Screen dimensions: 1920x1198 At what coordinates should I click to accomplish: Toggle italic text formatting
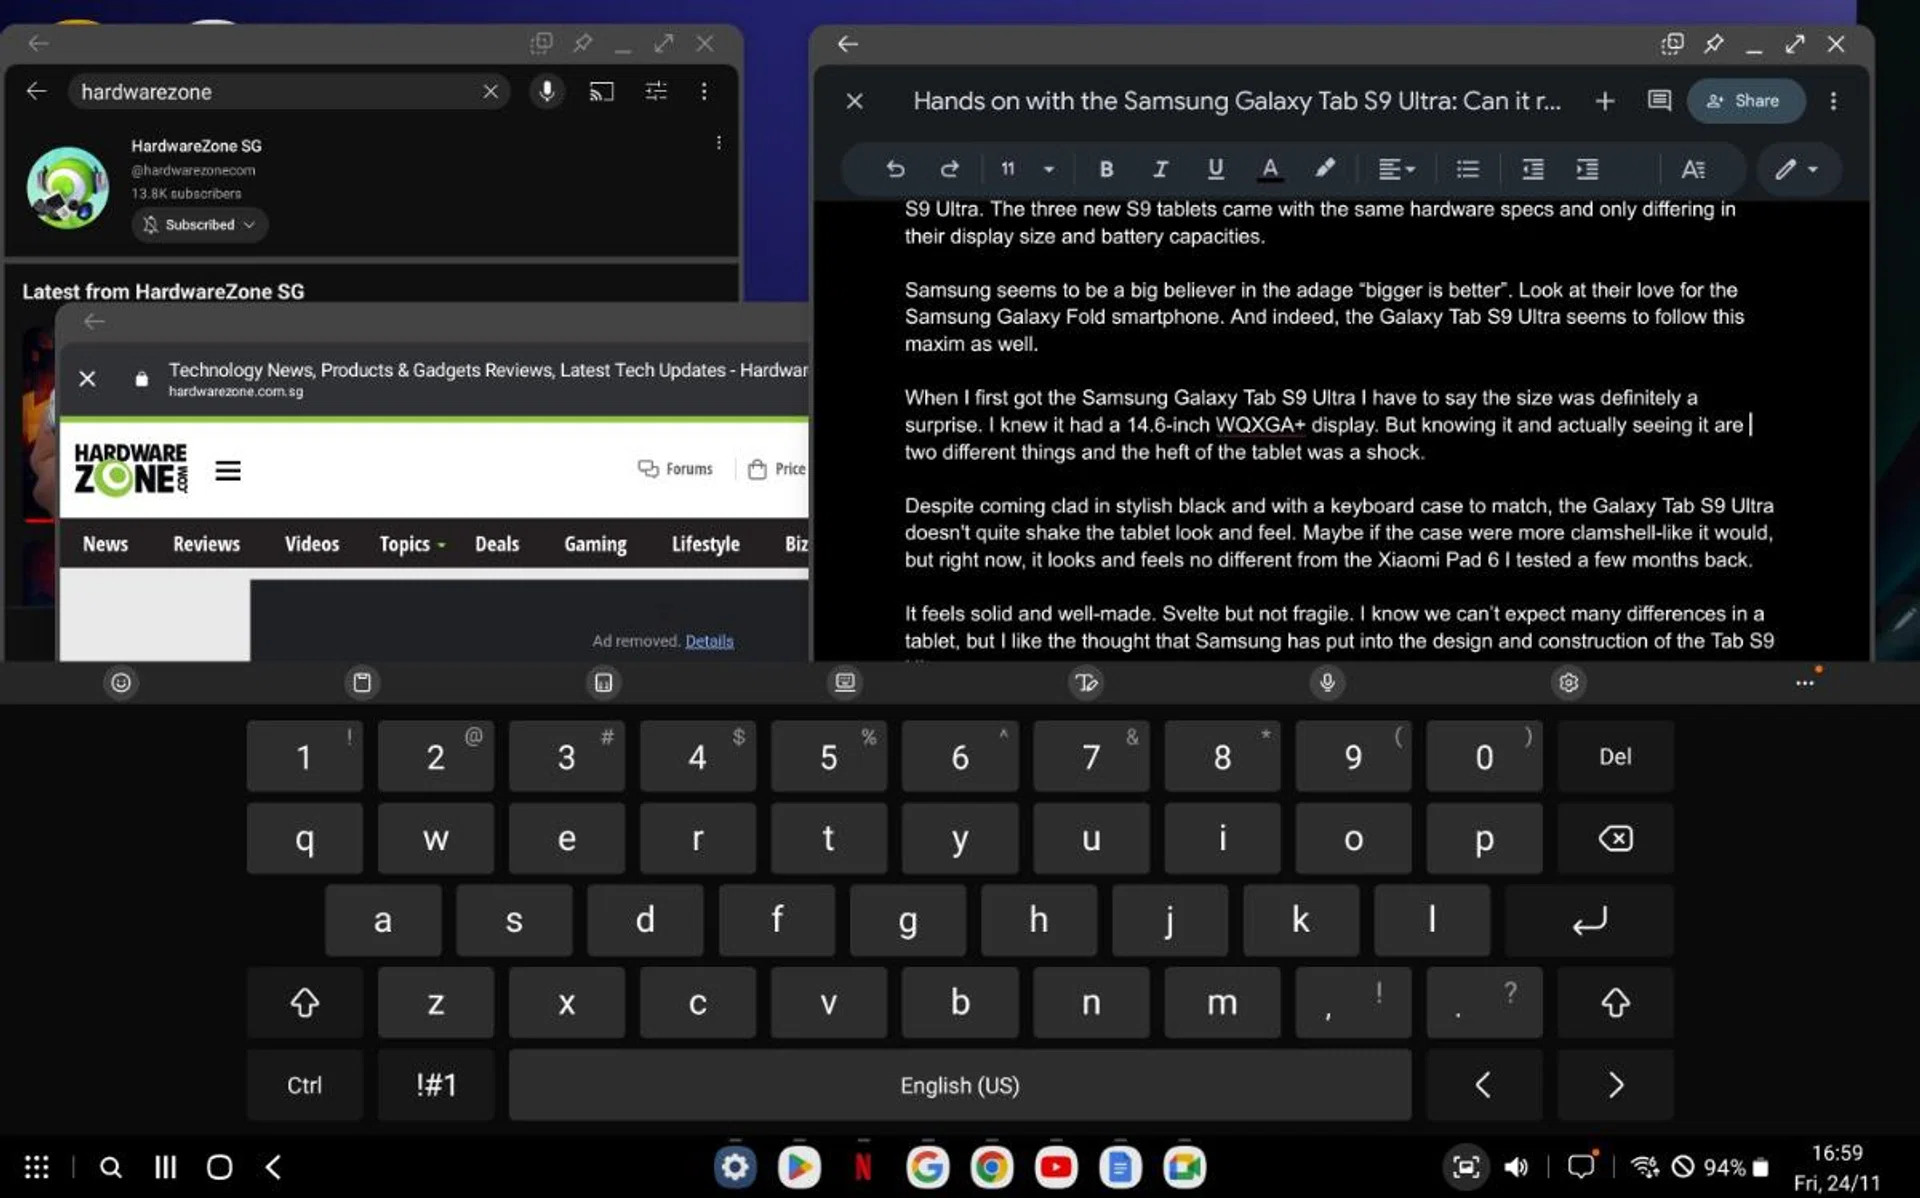pos(1160,169)
